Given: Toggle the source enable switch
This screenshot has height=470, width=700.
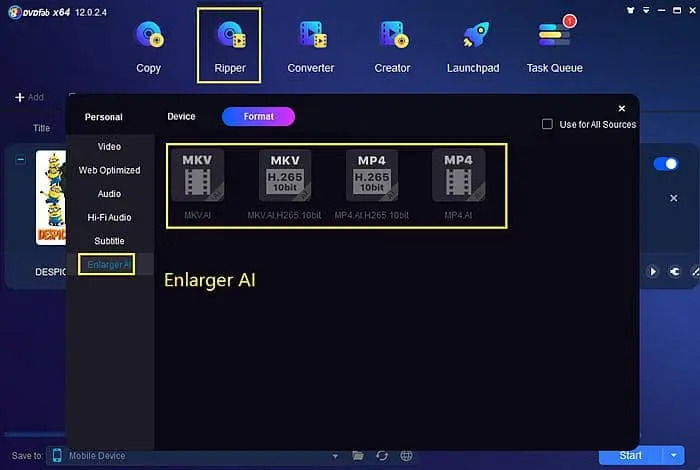Looking at the screenshot, I should pyautogui.click(x=666, y=164).
